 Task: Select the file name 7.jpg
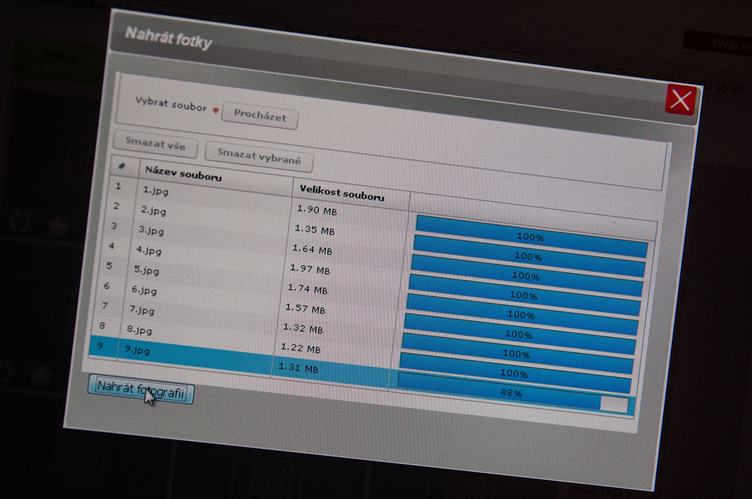(x=142, y=310)
